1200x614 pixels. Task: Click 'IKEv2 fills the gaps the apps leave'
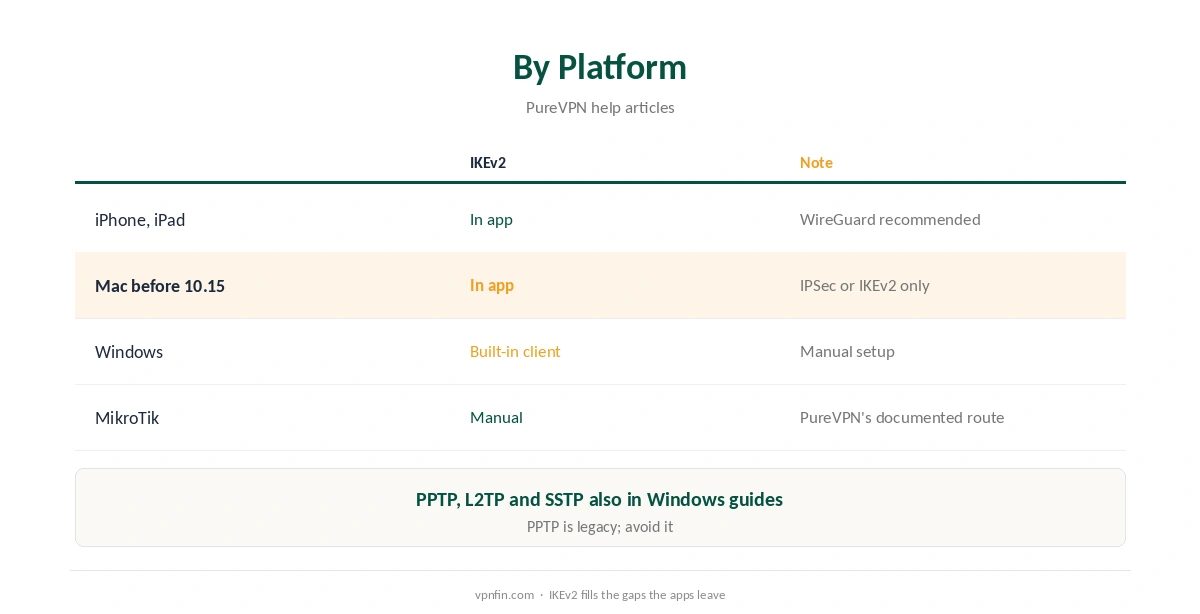point(637,595)
